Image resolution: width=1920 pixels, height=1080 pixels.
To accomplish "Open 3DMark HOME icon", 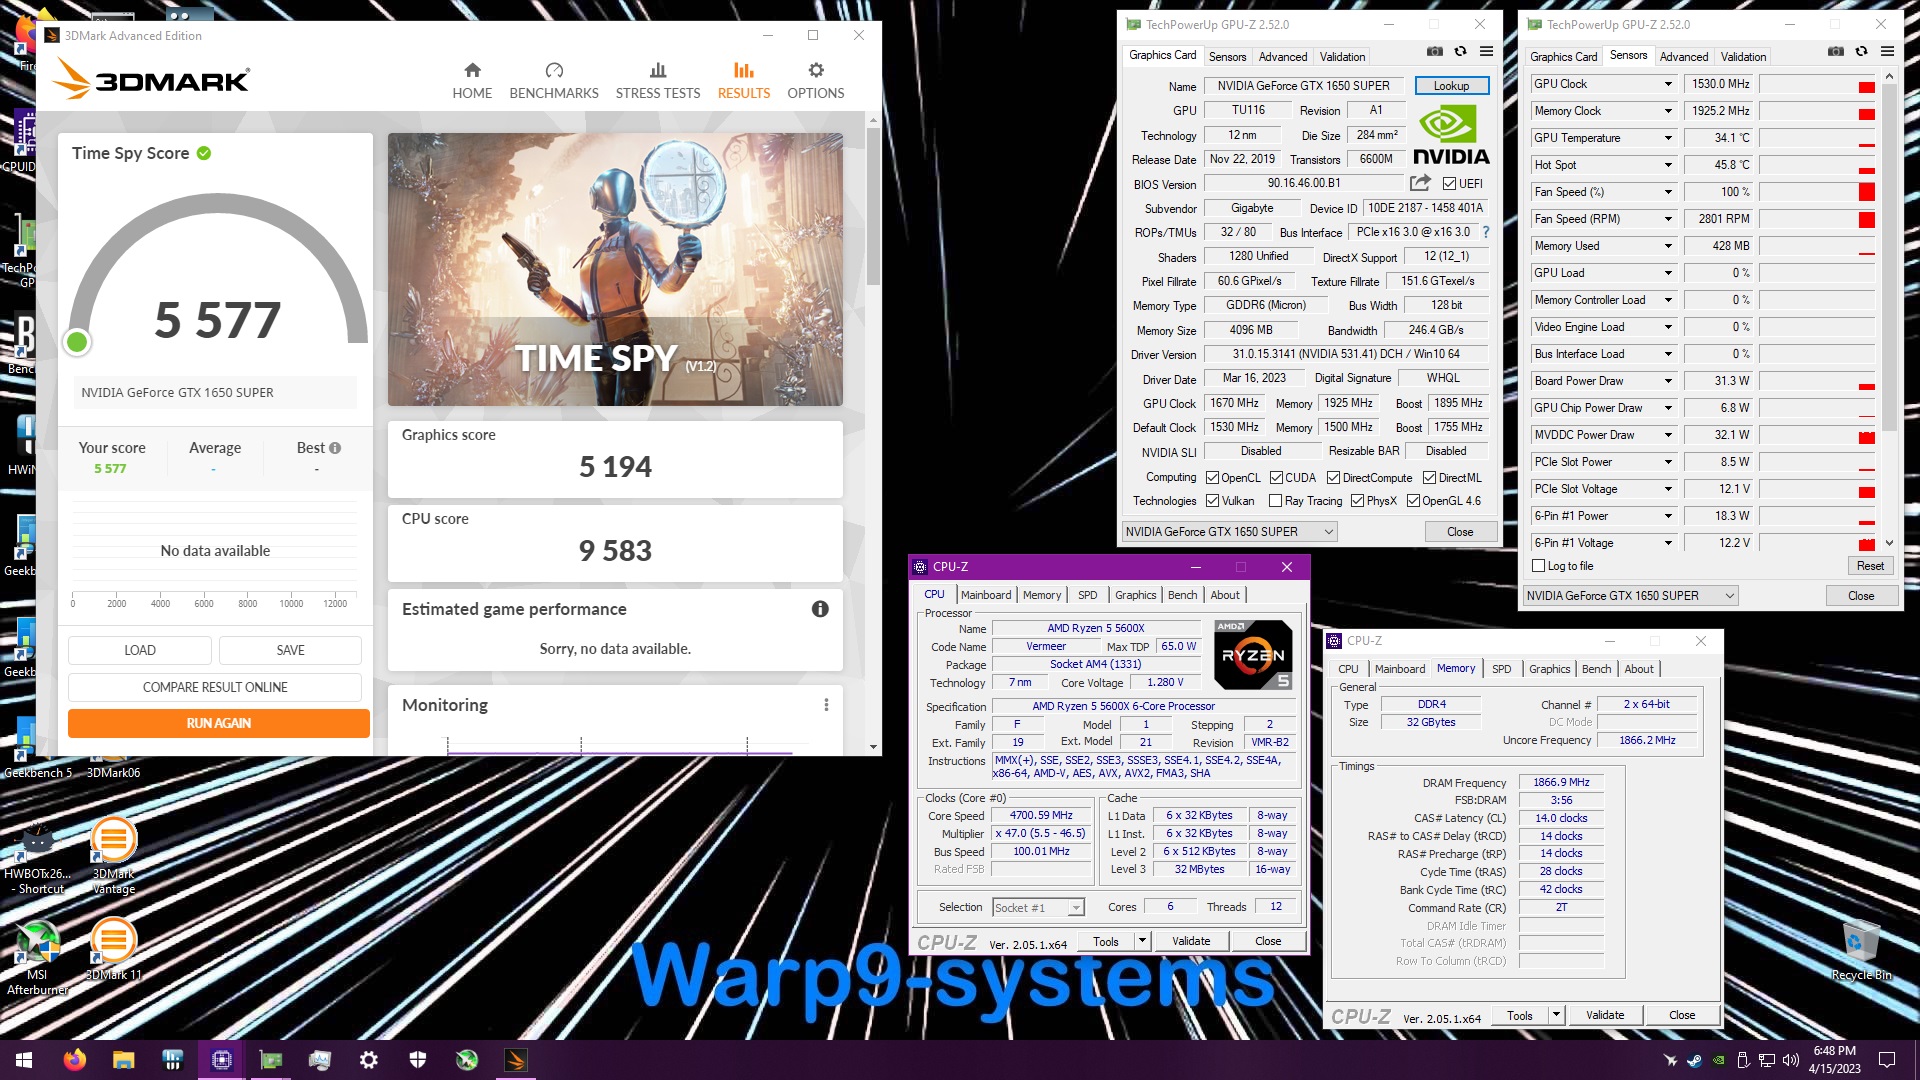I will coord(472,70).
